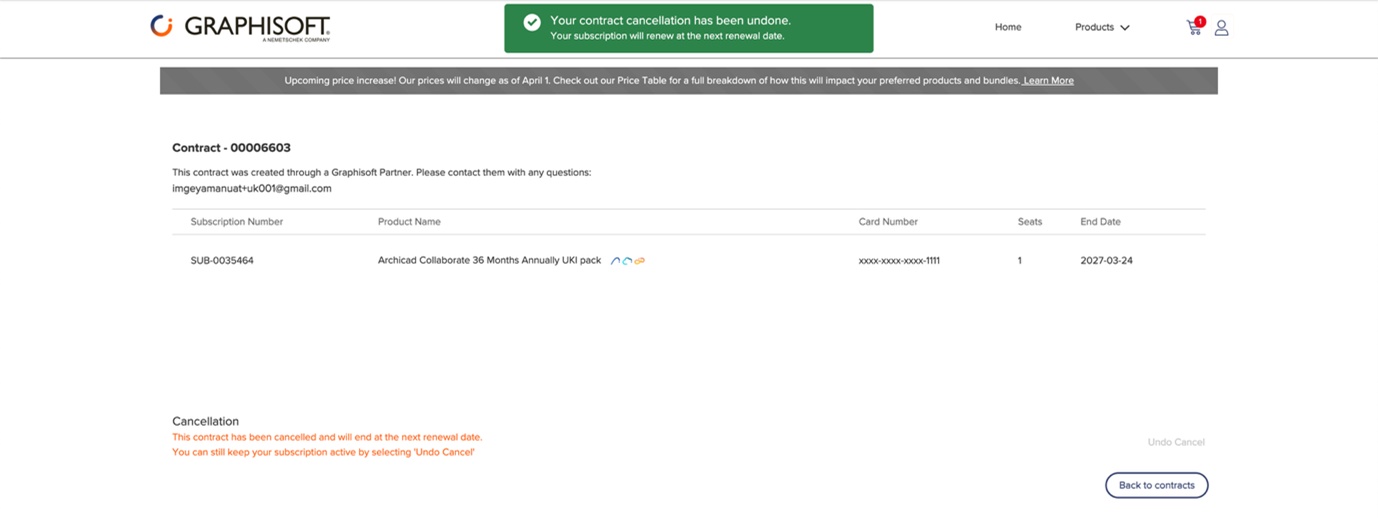1378x518 pixels.
Task: Click the red cart item count badge
Action: 1200,21
